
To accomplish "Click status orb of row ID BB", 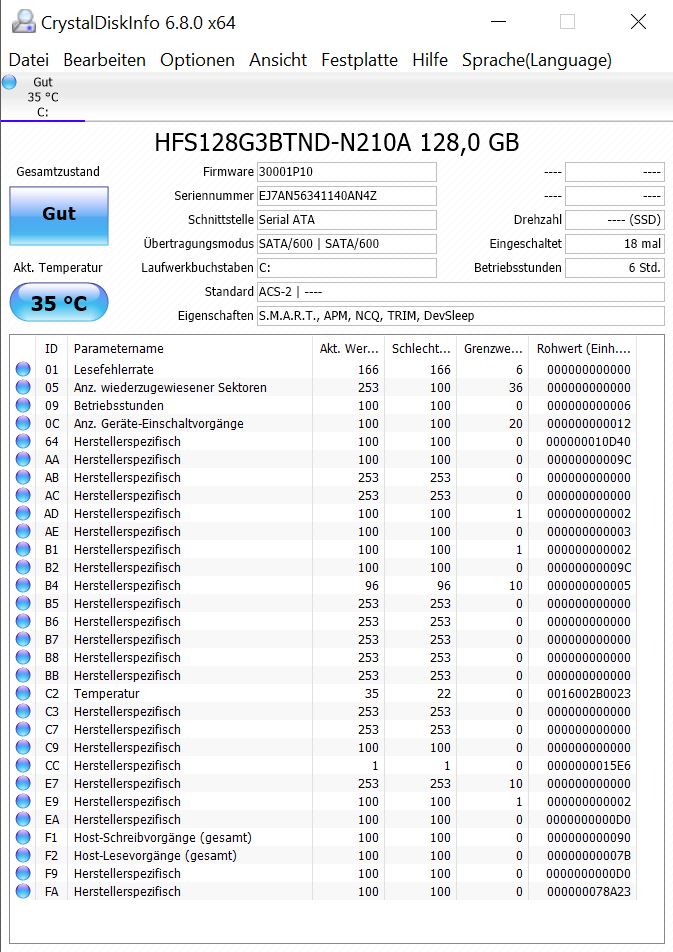I will tap(23, 675).
